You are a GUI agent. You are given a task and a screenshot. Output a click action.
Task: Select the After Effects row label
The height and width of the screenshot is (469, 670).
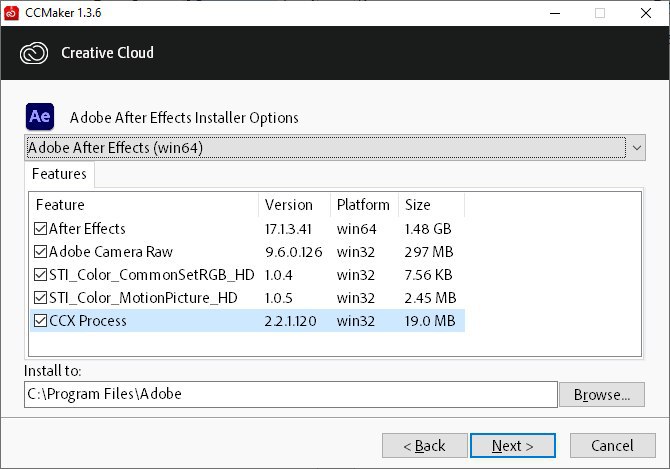click(x=87, y=229)
